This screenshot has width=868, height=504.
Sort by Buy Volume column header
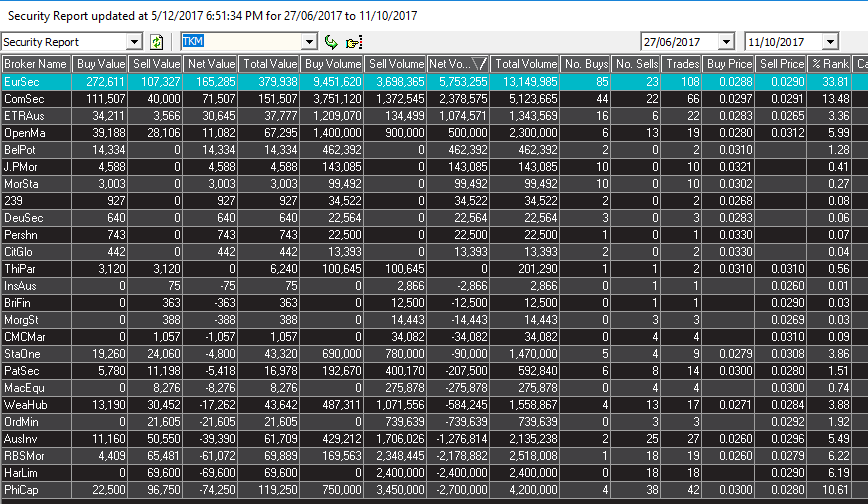(332, 64)
